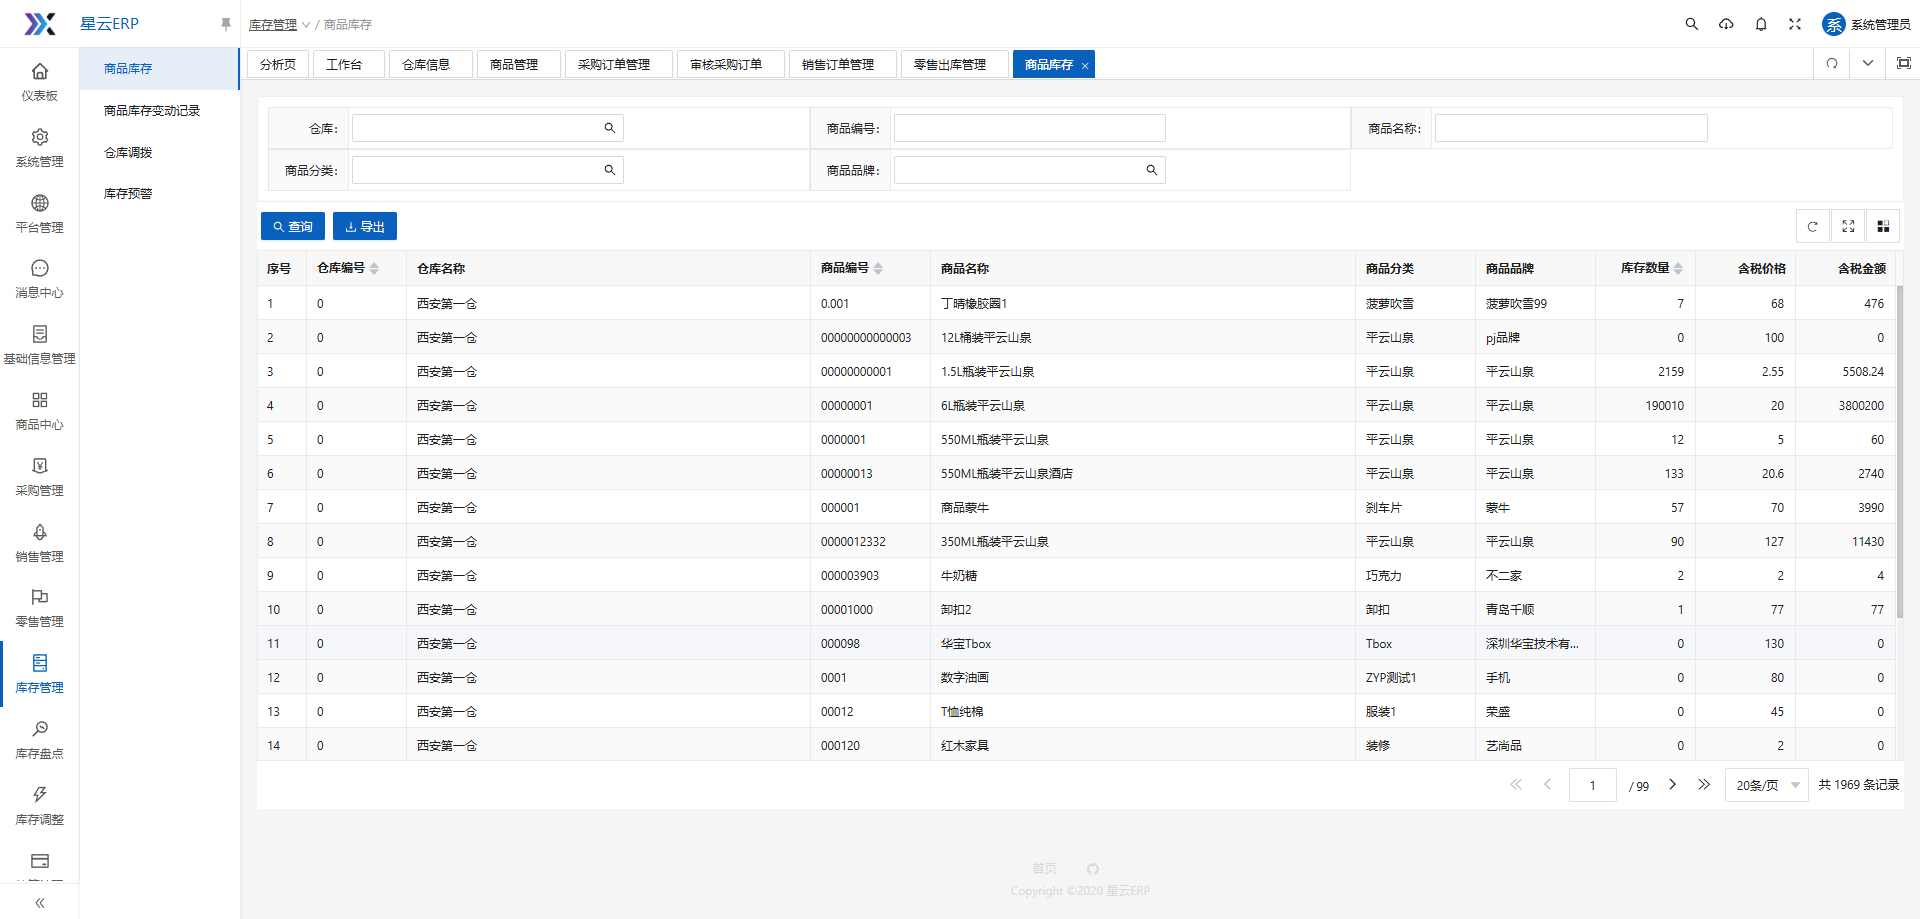Open 仪表板 dashboard in left sidebar
Image resolution: width=1920 pixels, height=919 pixels.
pyautogui.click(x=39, y=81)
